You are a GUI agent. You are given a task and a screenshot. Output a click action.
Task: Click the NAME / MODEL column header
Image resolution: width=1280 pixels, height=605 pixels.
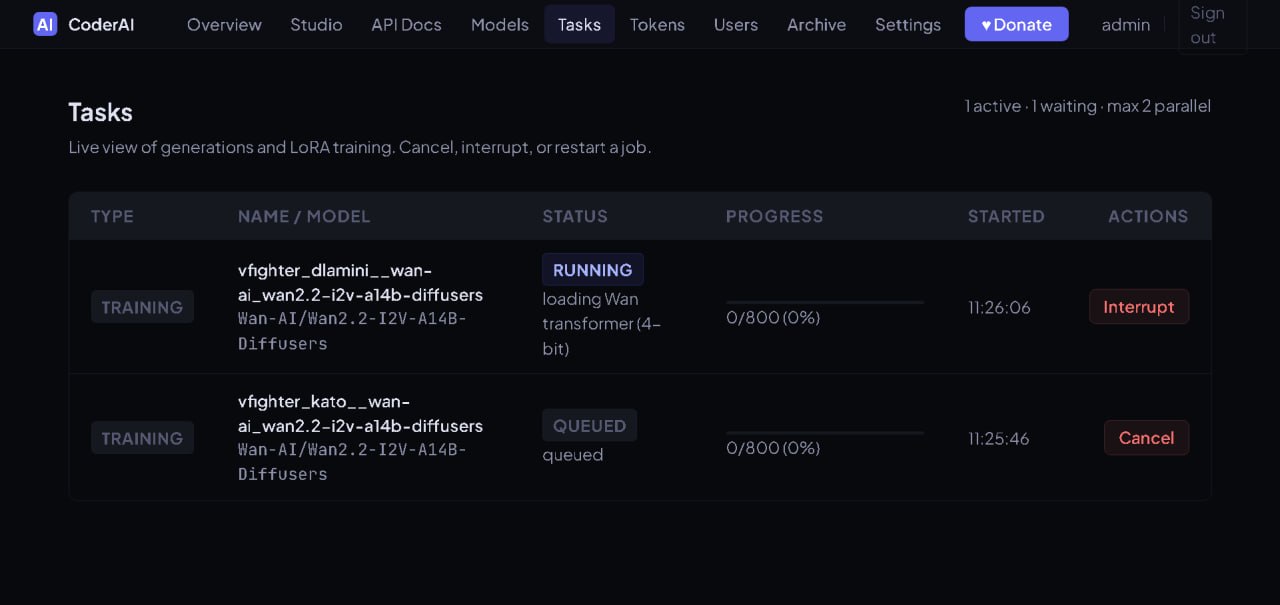(x=304, y=216)
